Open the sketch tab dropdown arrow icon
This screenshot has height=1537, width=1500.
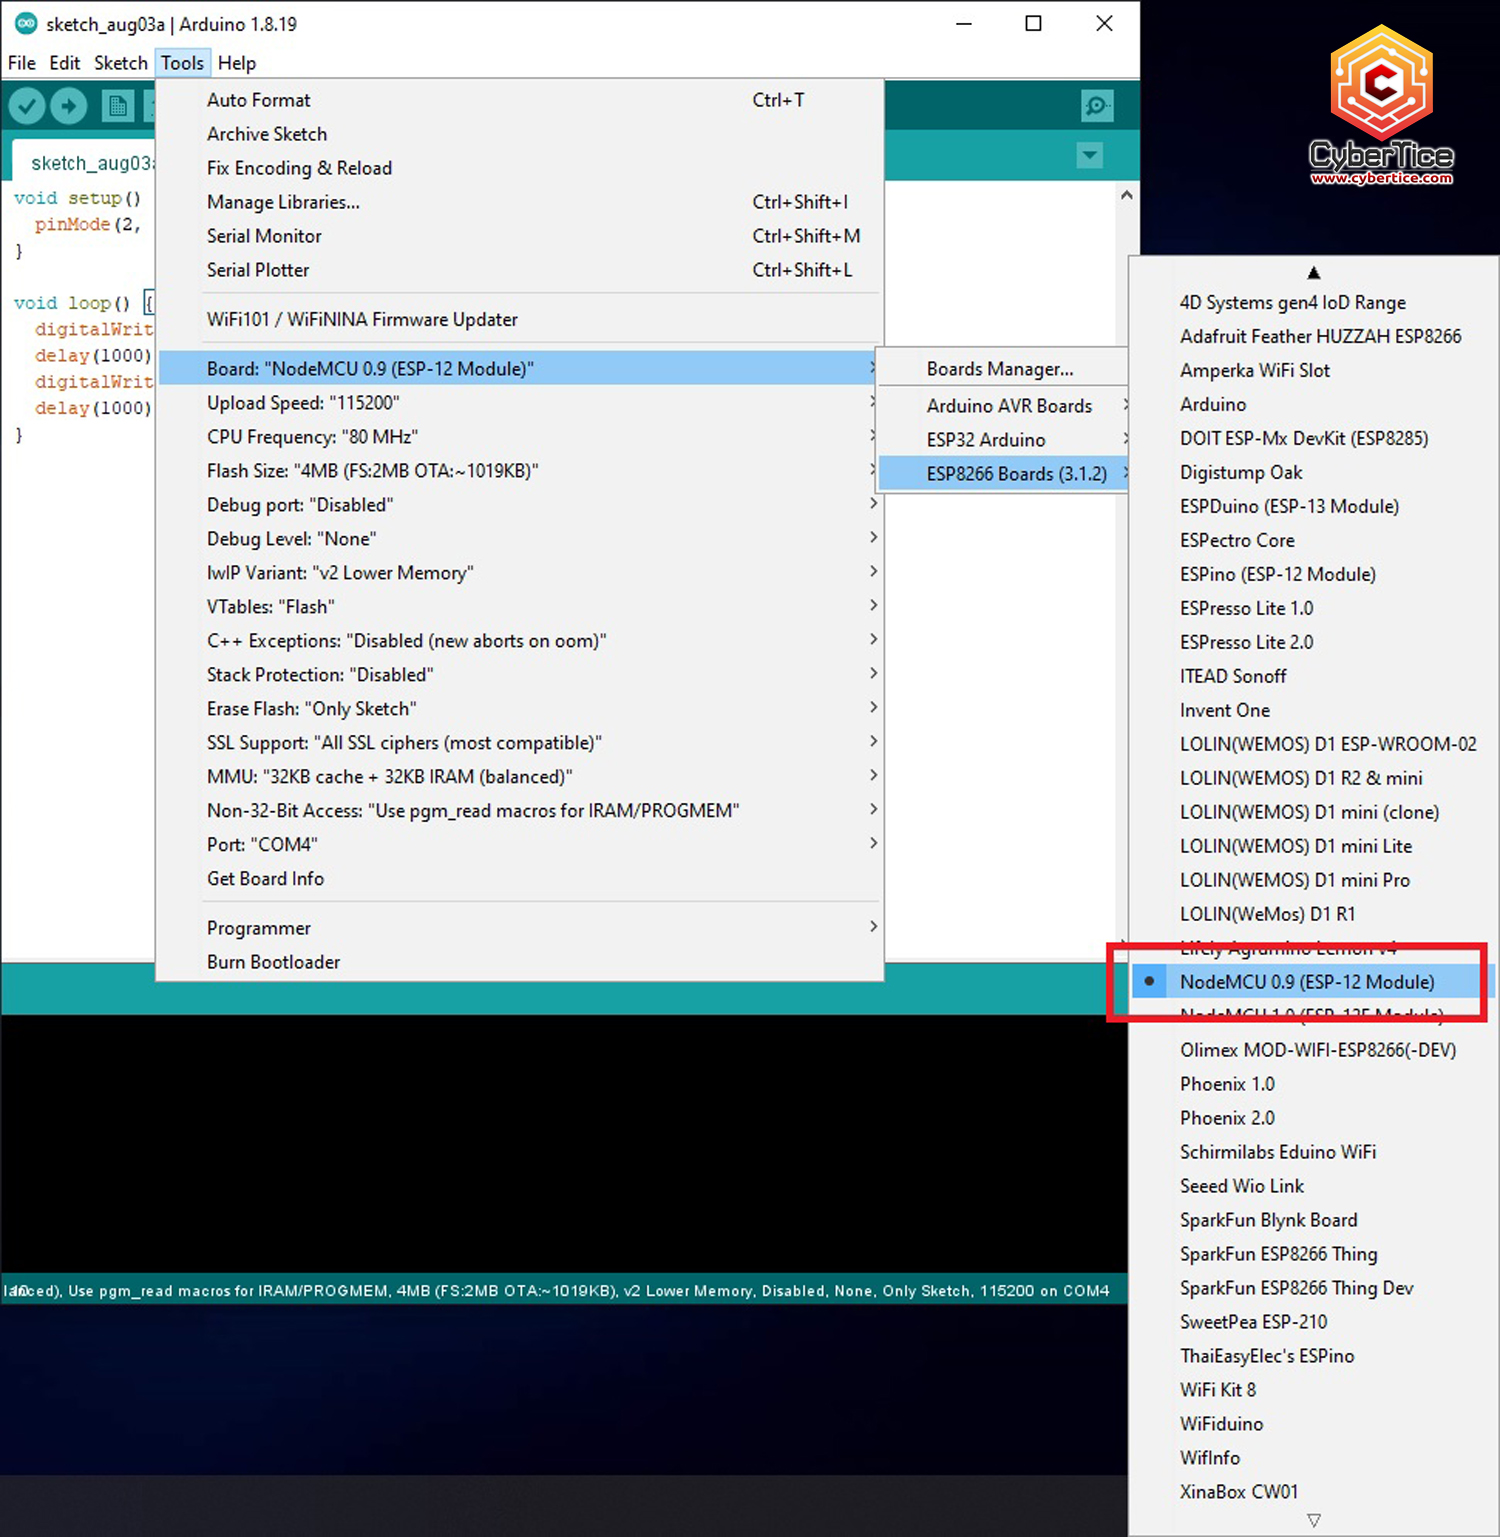pos(1089,156)
